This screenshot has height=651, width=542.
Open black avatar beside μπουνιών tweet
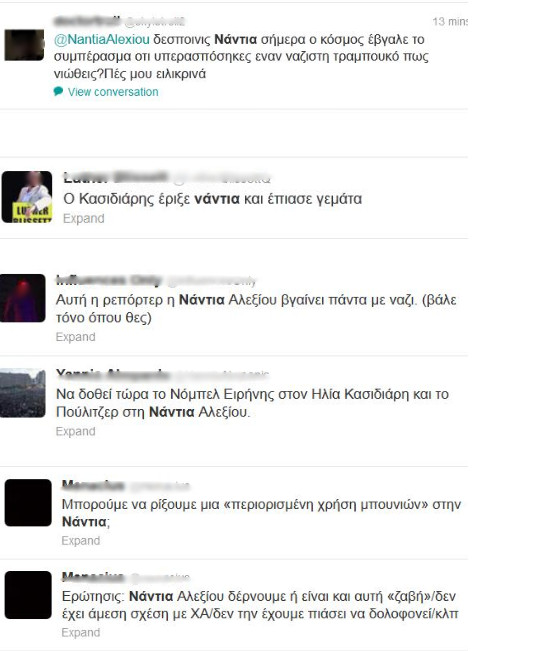(x=28, y=503)
